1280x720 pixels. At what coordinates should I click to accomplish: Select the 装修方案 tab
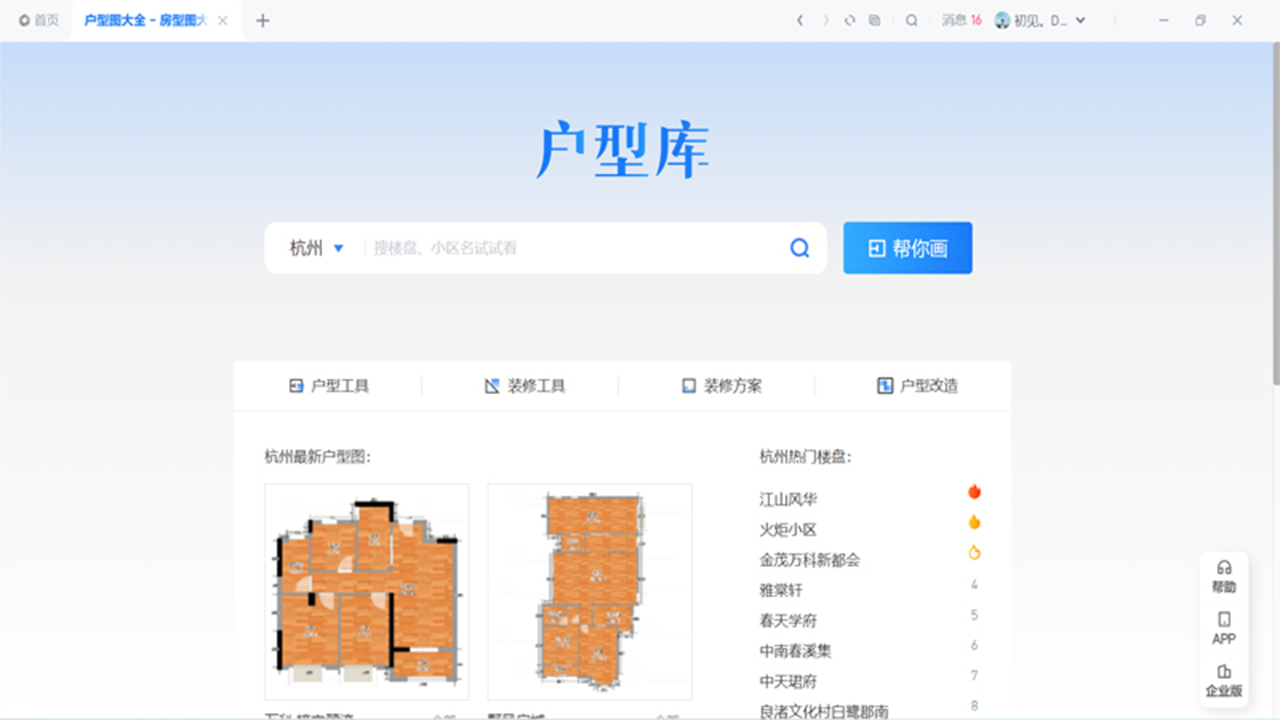click(x=724, y=385)
